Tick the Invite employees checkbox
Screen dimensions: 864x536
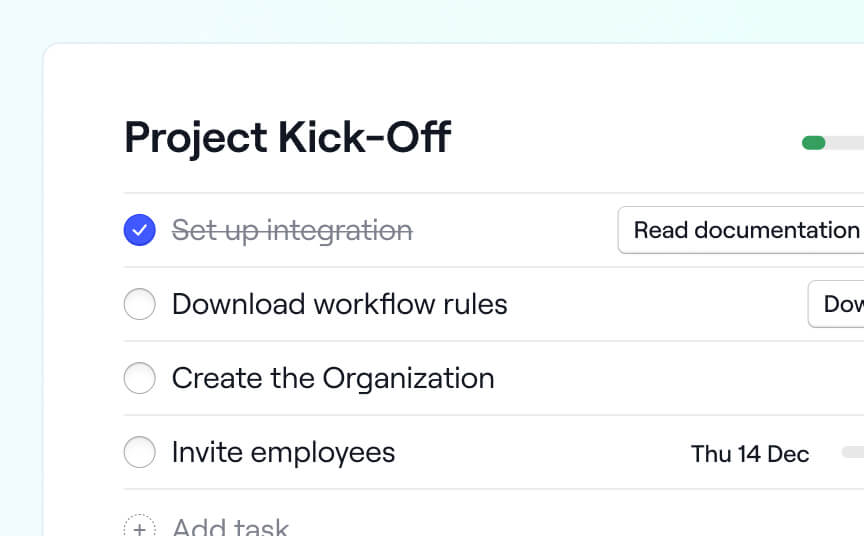click(x=140, y=453)
